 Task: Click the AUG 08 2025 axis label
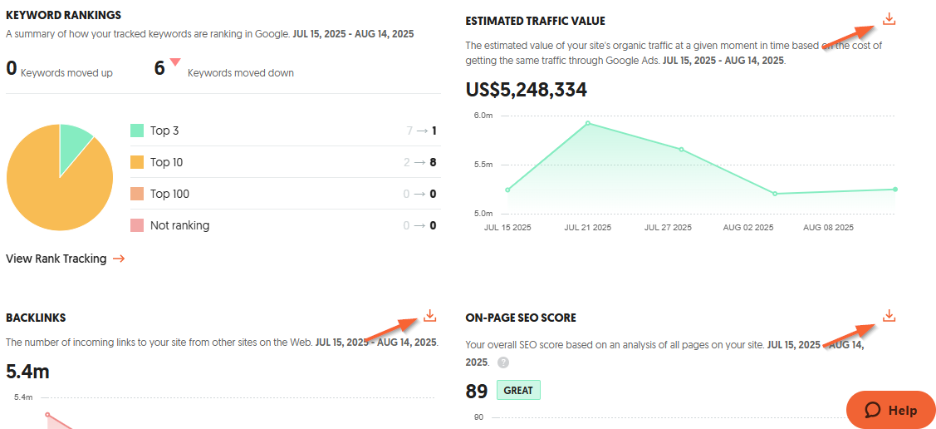point(829,227)
